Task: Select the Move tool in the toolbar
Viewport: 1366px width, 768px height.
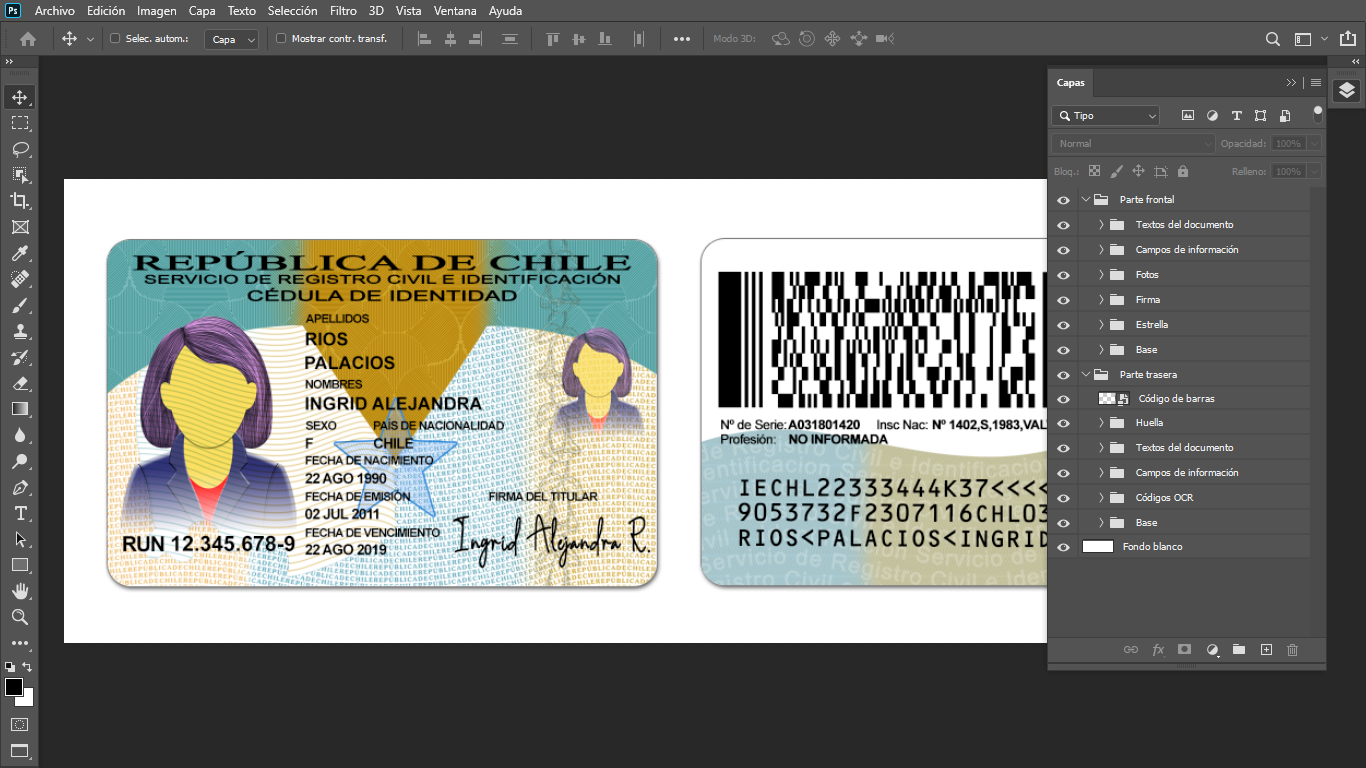Action: pyautogui.click(x=20, y=97)
